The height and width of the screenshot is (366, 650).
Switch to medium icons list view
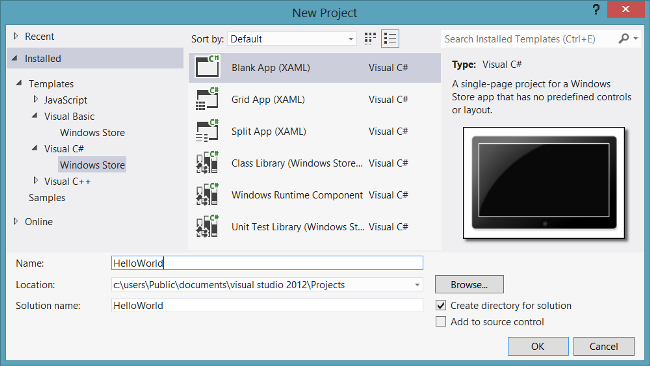[390, 39]
